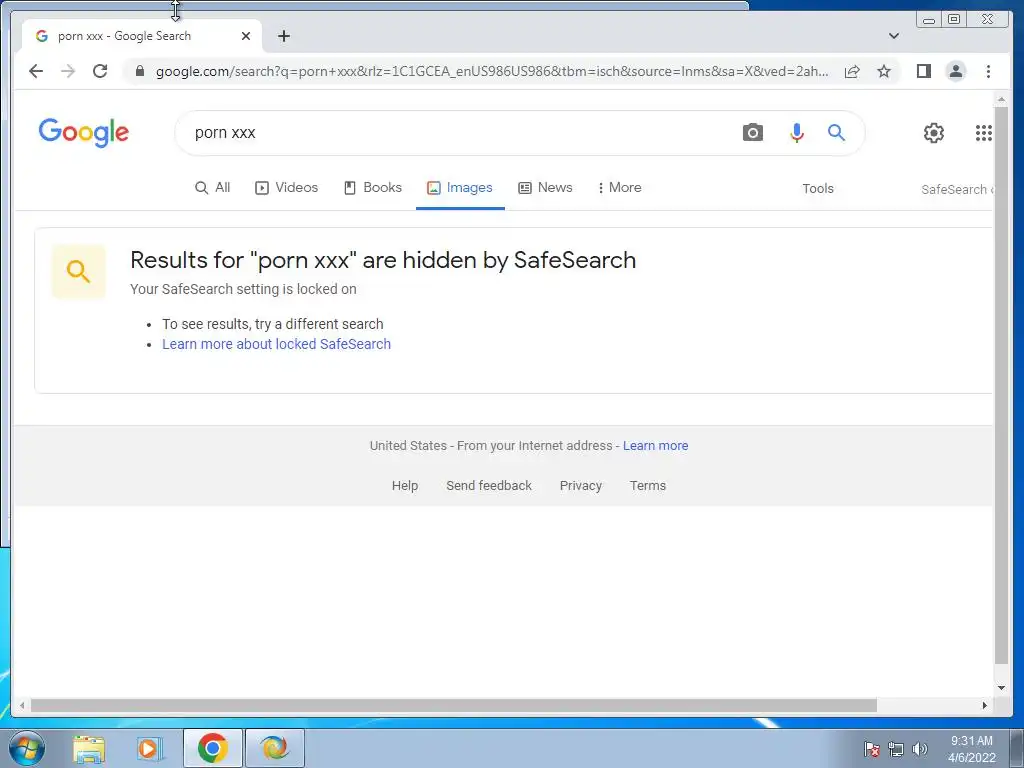
Task: Click the Chrome taskbar icon
Action: click(x=212, y=748)
